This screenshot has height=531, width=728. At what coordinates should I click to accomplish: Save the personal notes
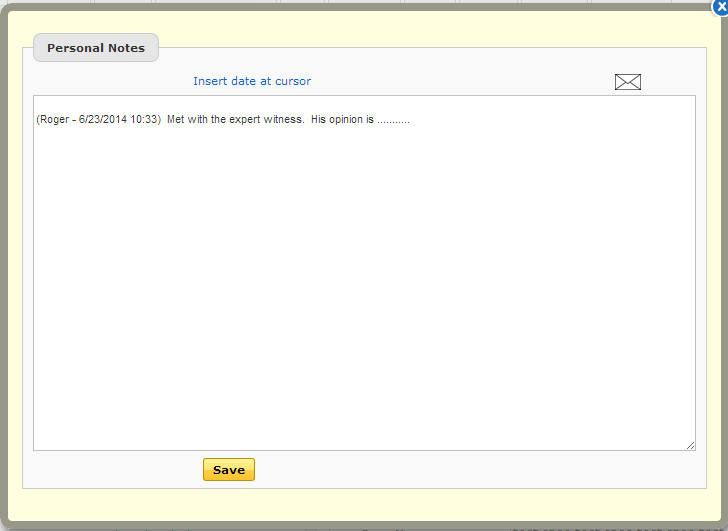click(x=229, y=470)
